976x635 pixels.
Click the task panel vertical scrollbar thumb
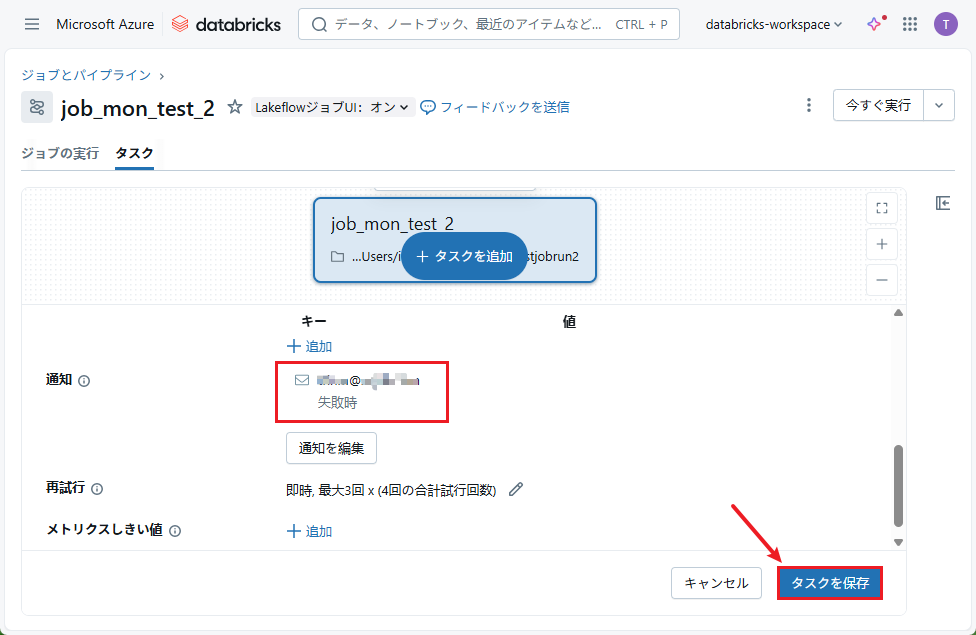click(898, 486)
